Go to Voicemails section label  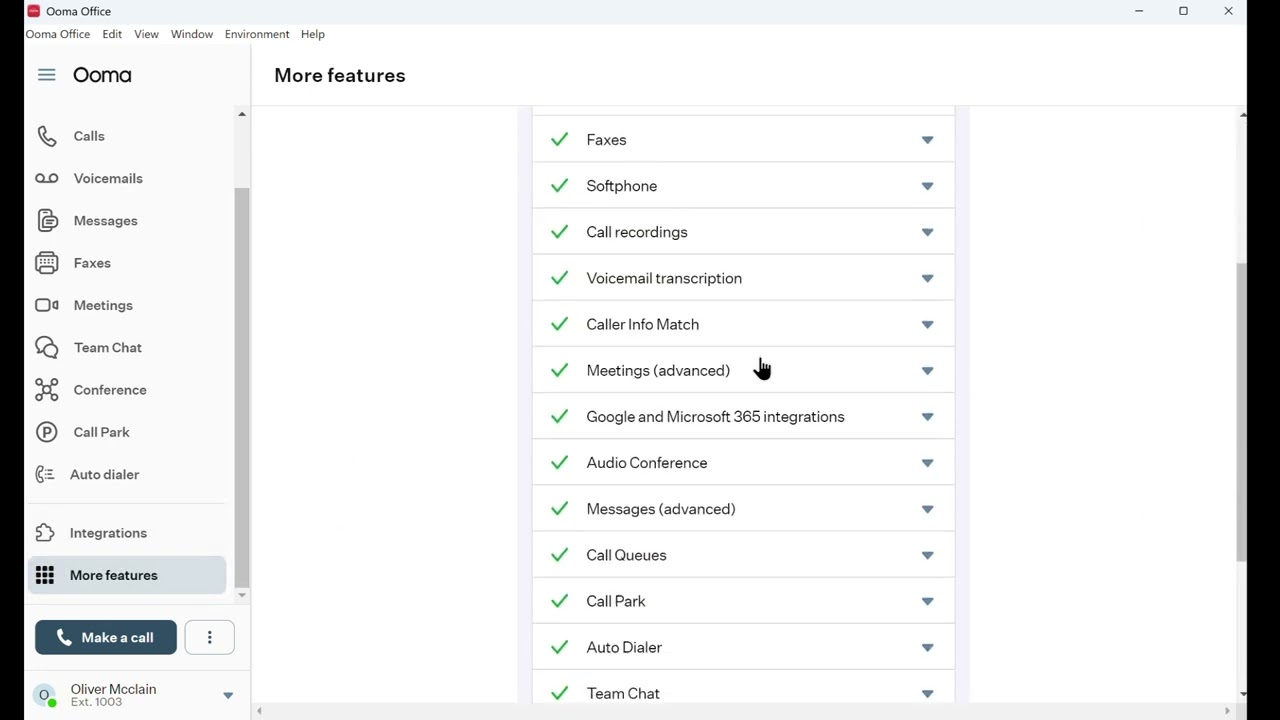point(108,178)
